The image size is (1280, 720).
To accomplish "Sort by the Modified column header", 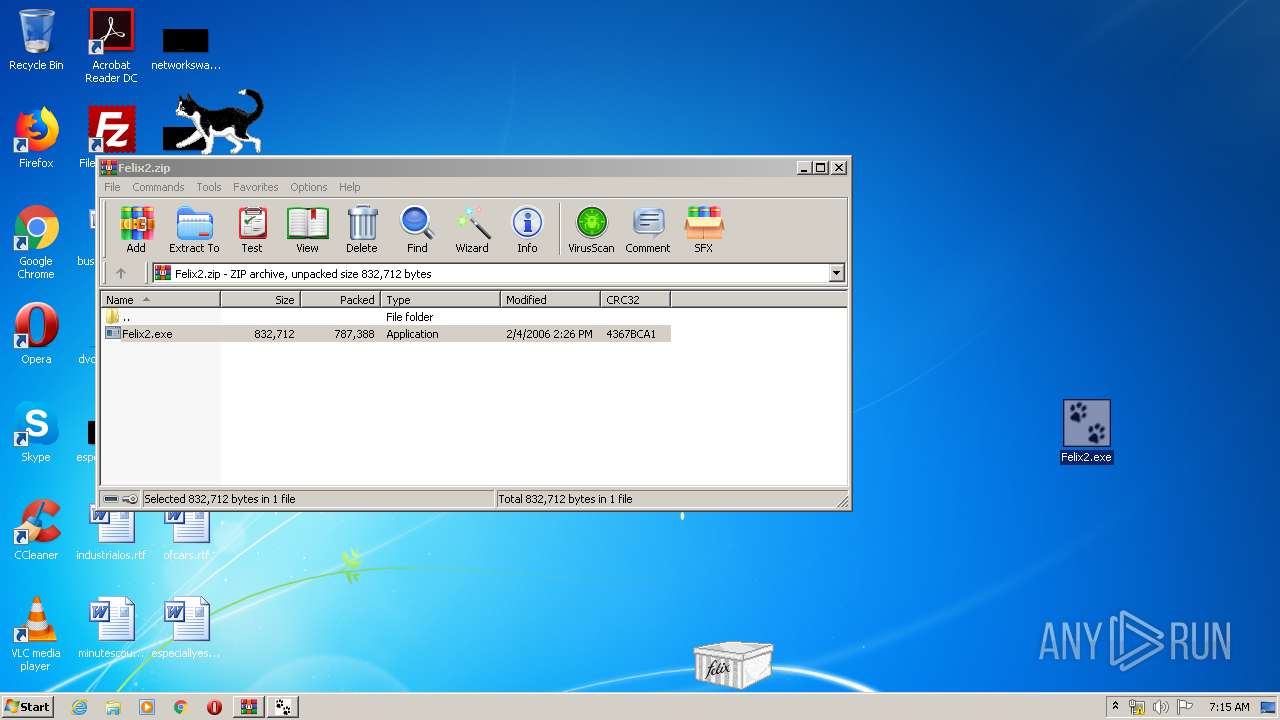I will 551,300.
